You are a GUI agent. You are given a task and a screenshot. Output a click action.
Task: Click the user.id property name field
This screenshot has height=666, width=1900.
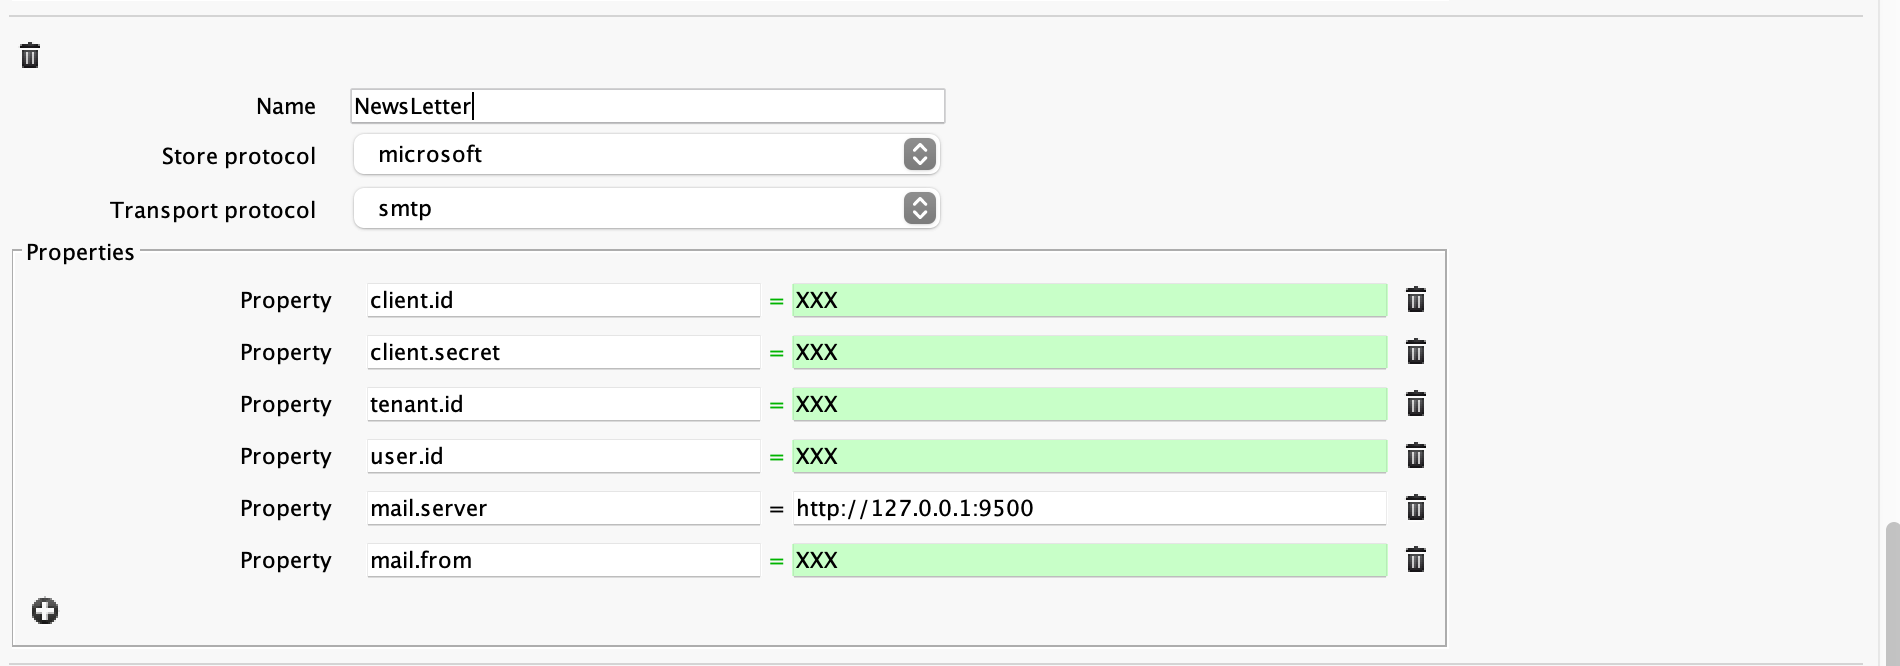pos(563,456)
